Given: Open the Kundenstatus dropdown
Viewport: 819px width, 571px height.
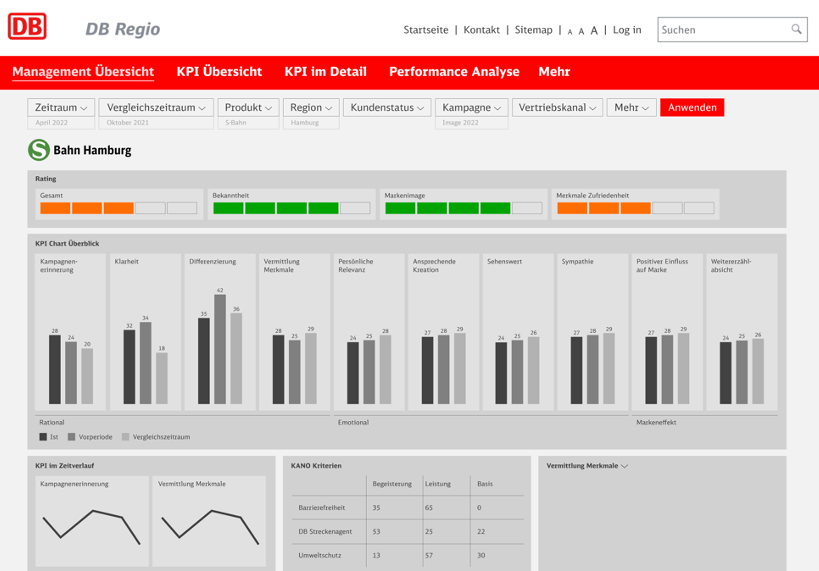Looking at the screenshot, I should click(x=387, y=108).
